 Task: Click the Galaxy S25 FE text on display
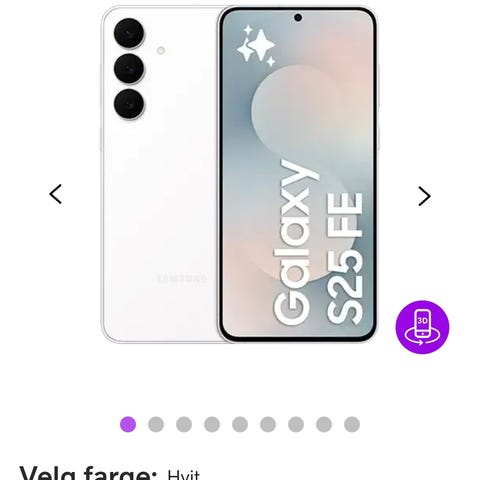coord(318,243)
